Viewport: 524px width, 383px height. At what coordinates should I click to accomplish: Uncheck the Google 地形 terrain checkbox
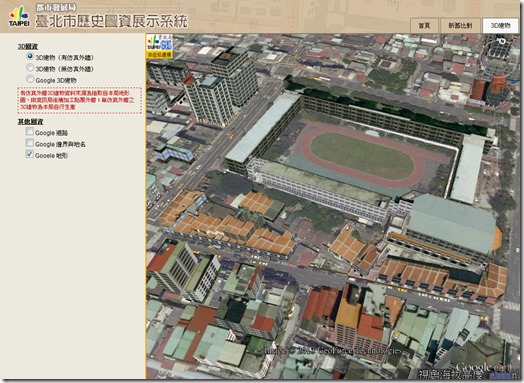click(x=30, y=154)
